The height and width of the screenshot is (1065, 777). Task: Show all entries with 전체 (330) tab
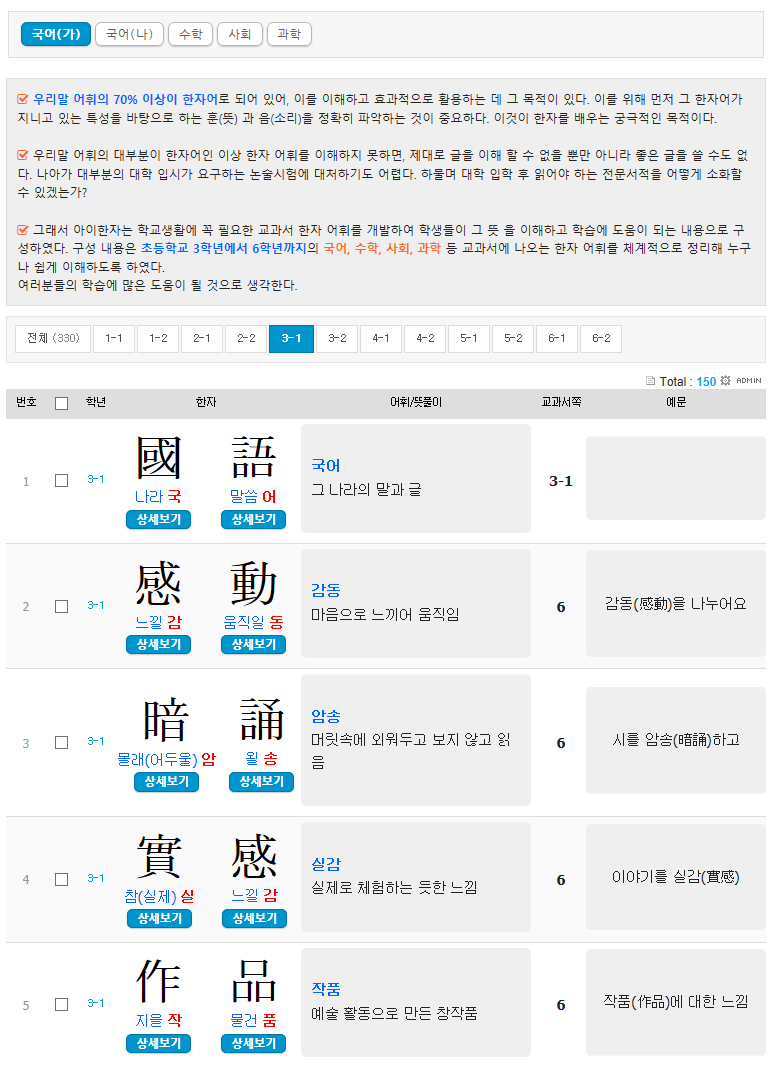(x=53, y=339)
